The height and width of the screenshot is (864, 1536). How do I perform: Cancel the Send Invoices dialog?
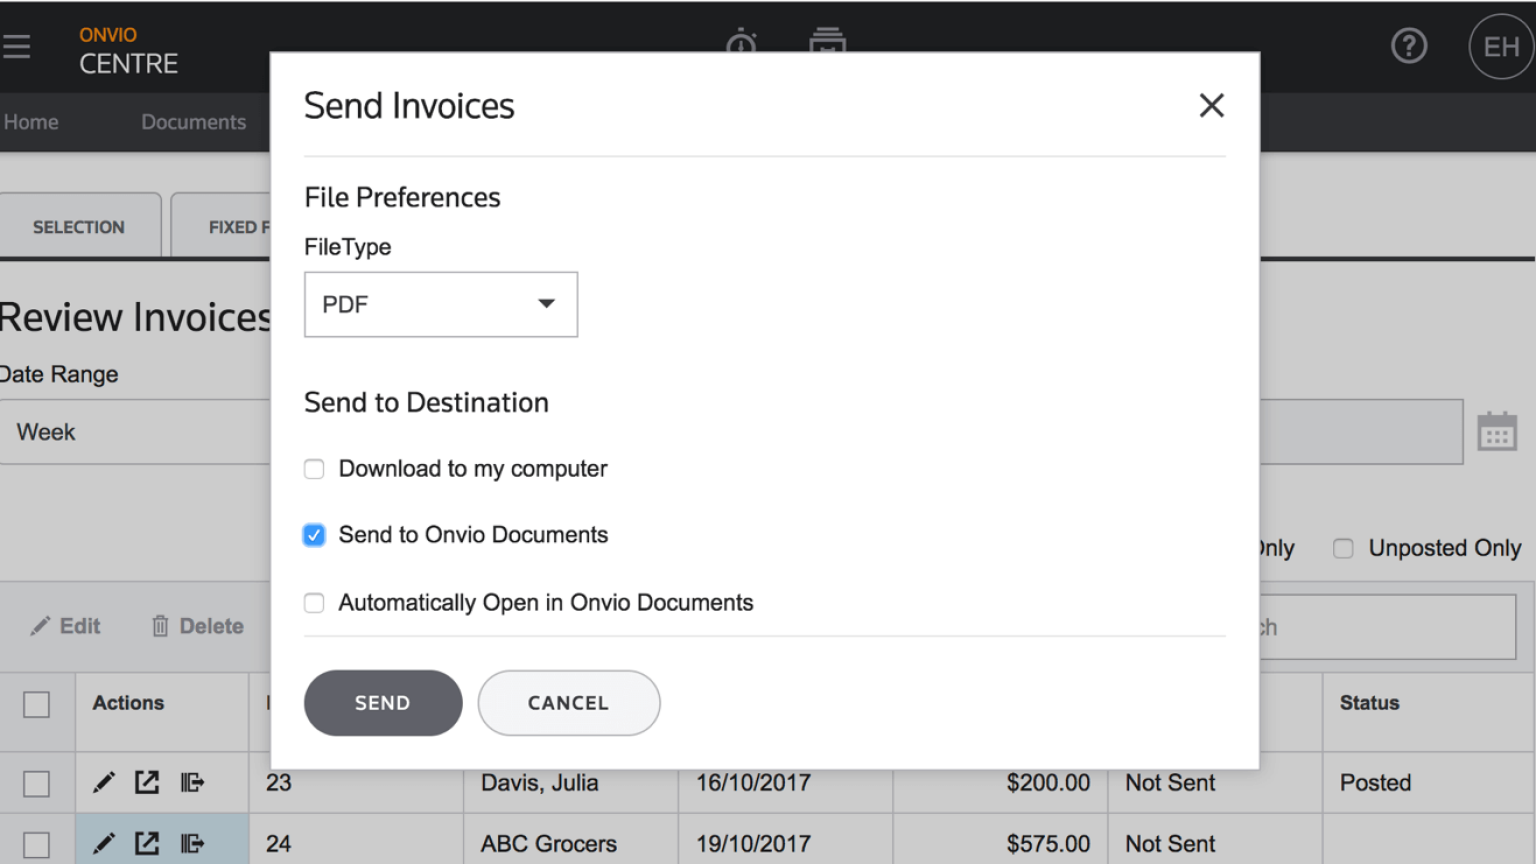pos(568,703)
